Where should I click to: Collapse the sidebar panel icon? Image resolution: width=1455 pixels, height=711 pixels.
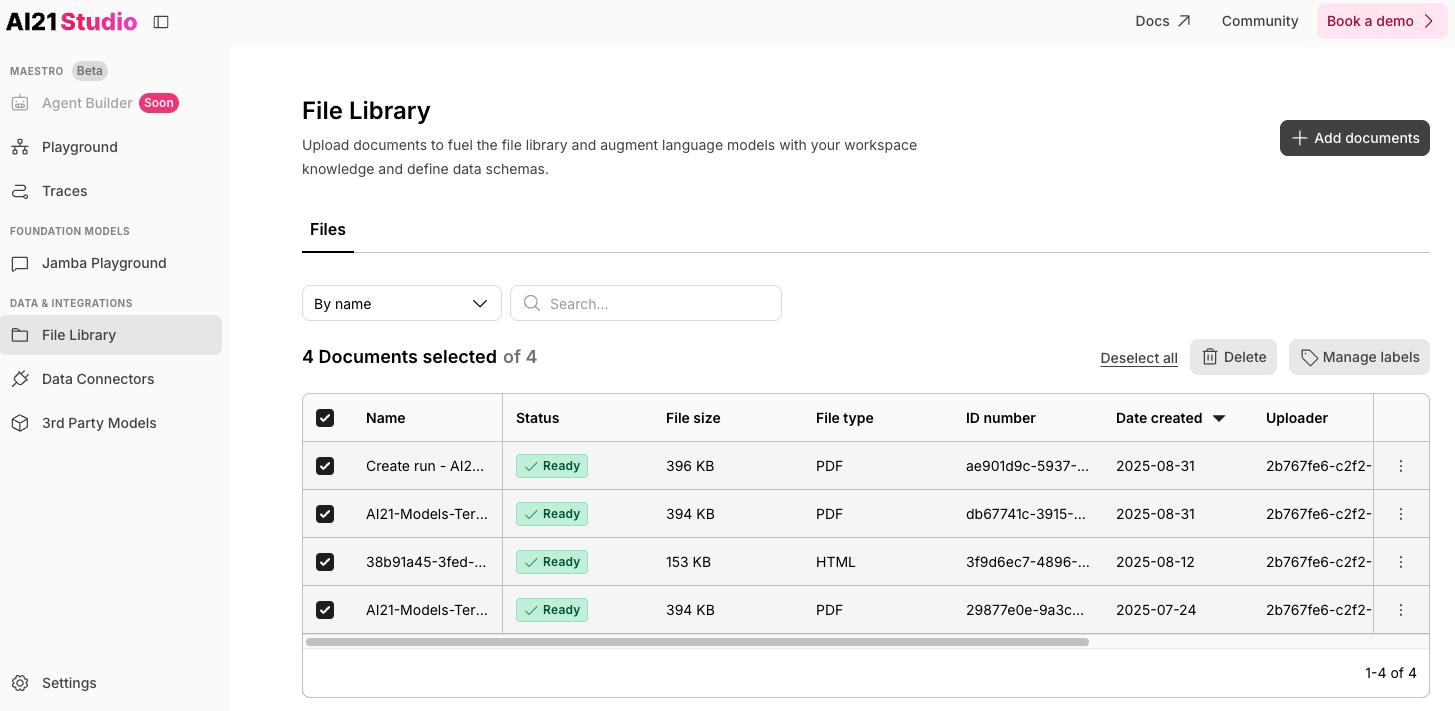[161, 22]
